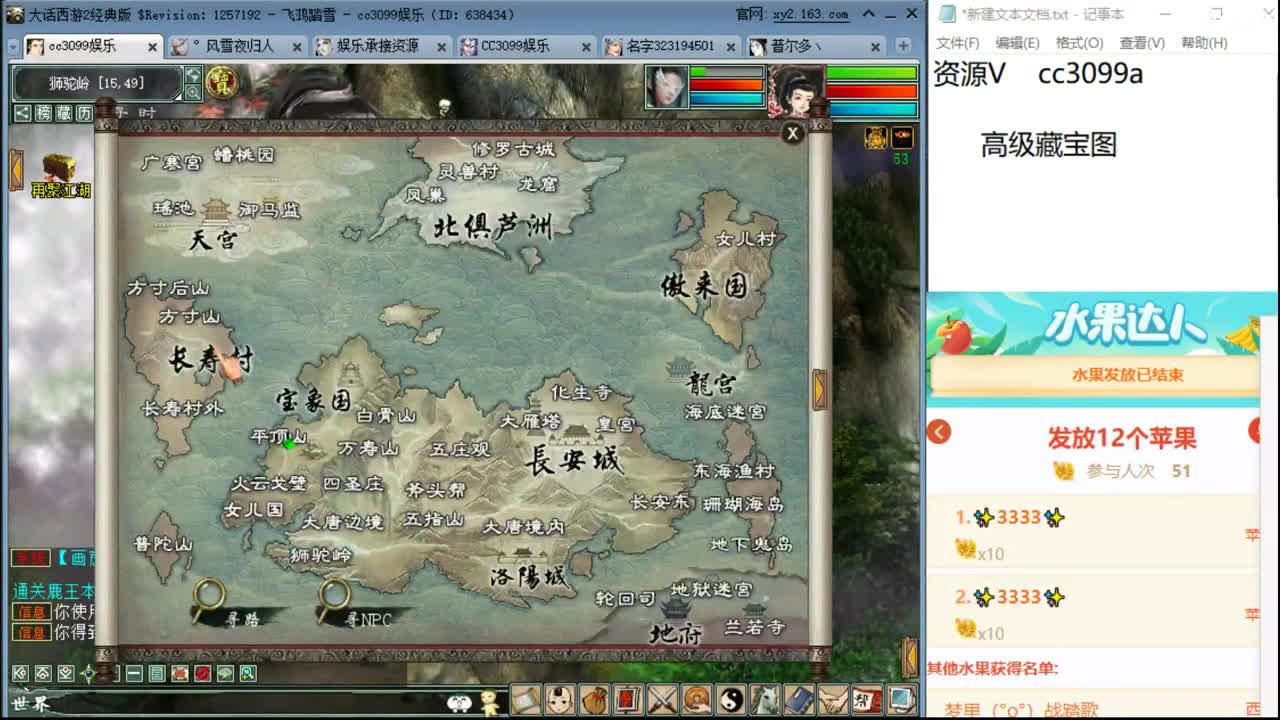Click the share icon under location box
The image size is (1280, 720).
(22, 113)
